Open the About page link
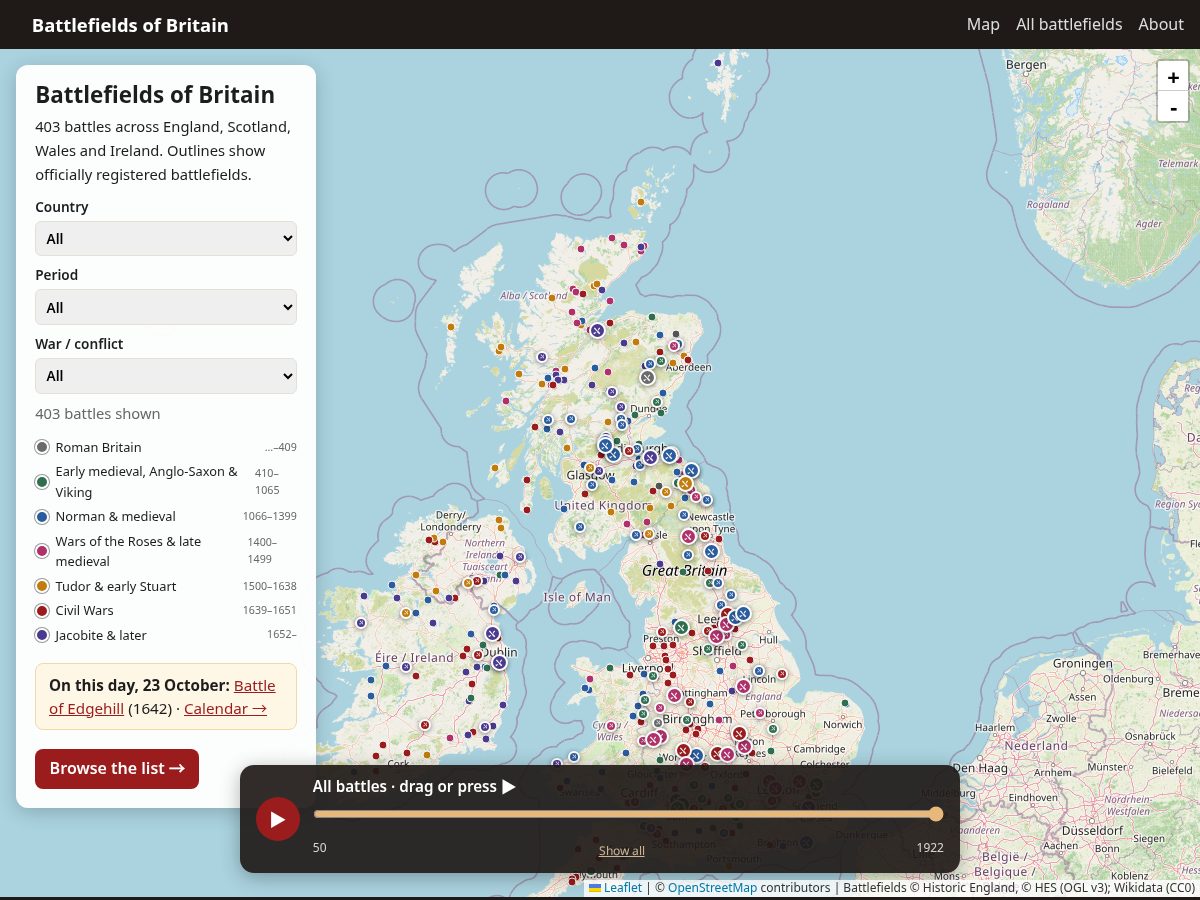 click(1161, 24)
